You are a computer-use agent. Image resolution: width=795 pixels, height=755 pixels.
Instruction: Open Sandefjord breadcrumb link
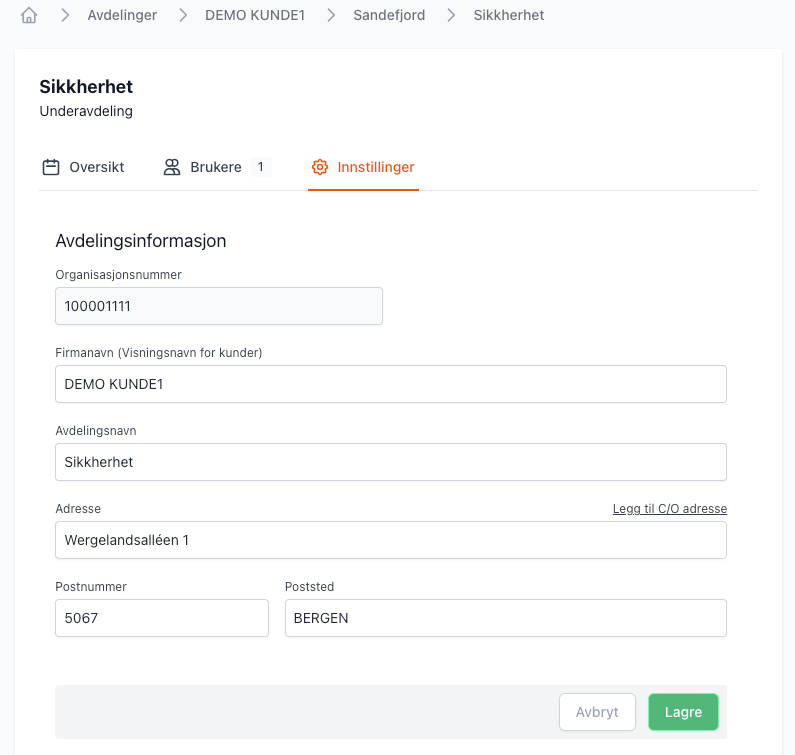389,16
